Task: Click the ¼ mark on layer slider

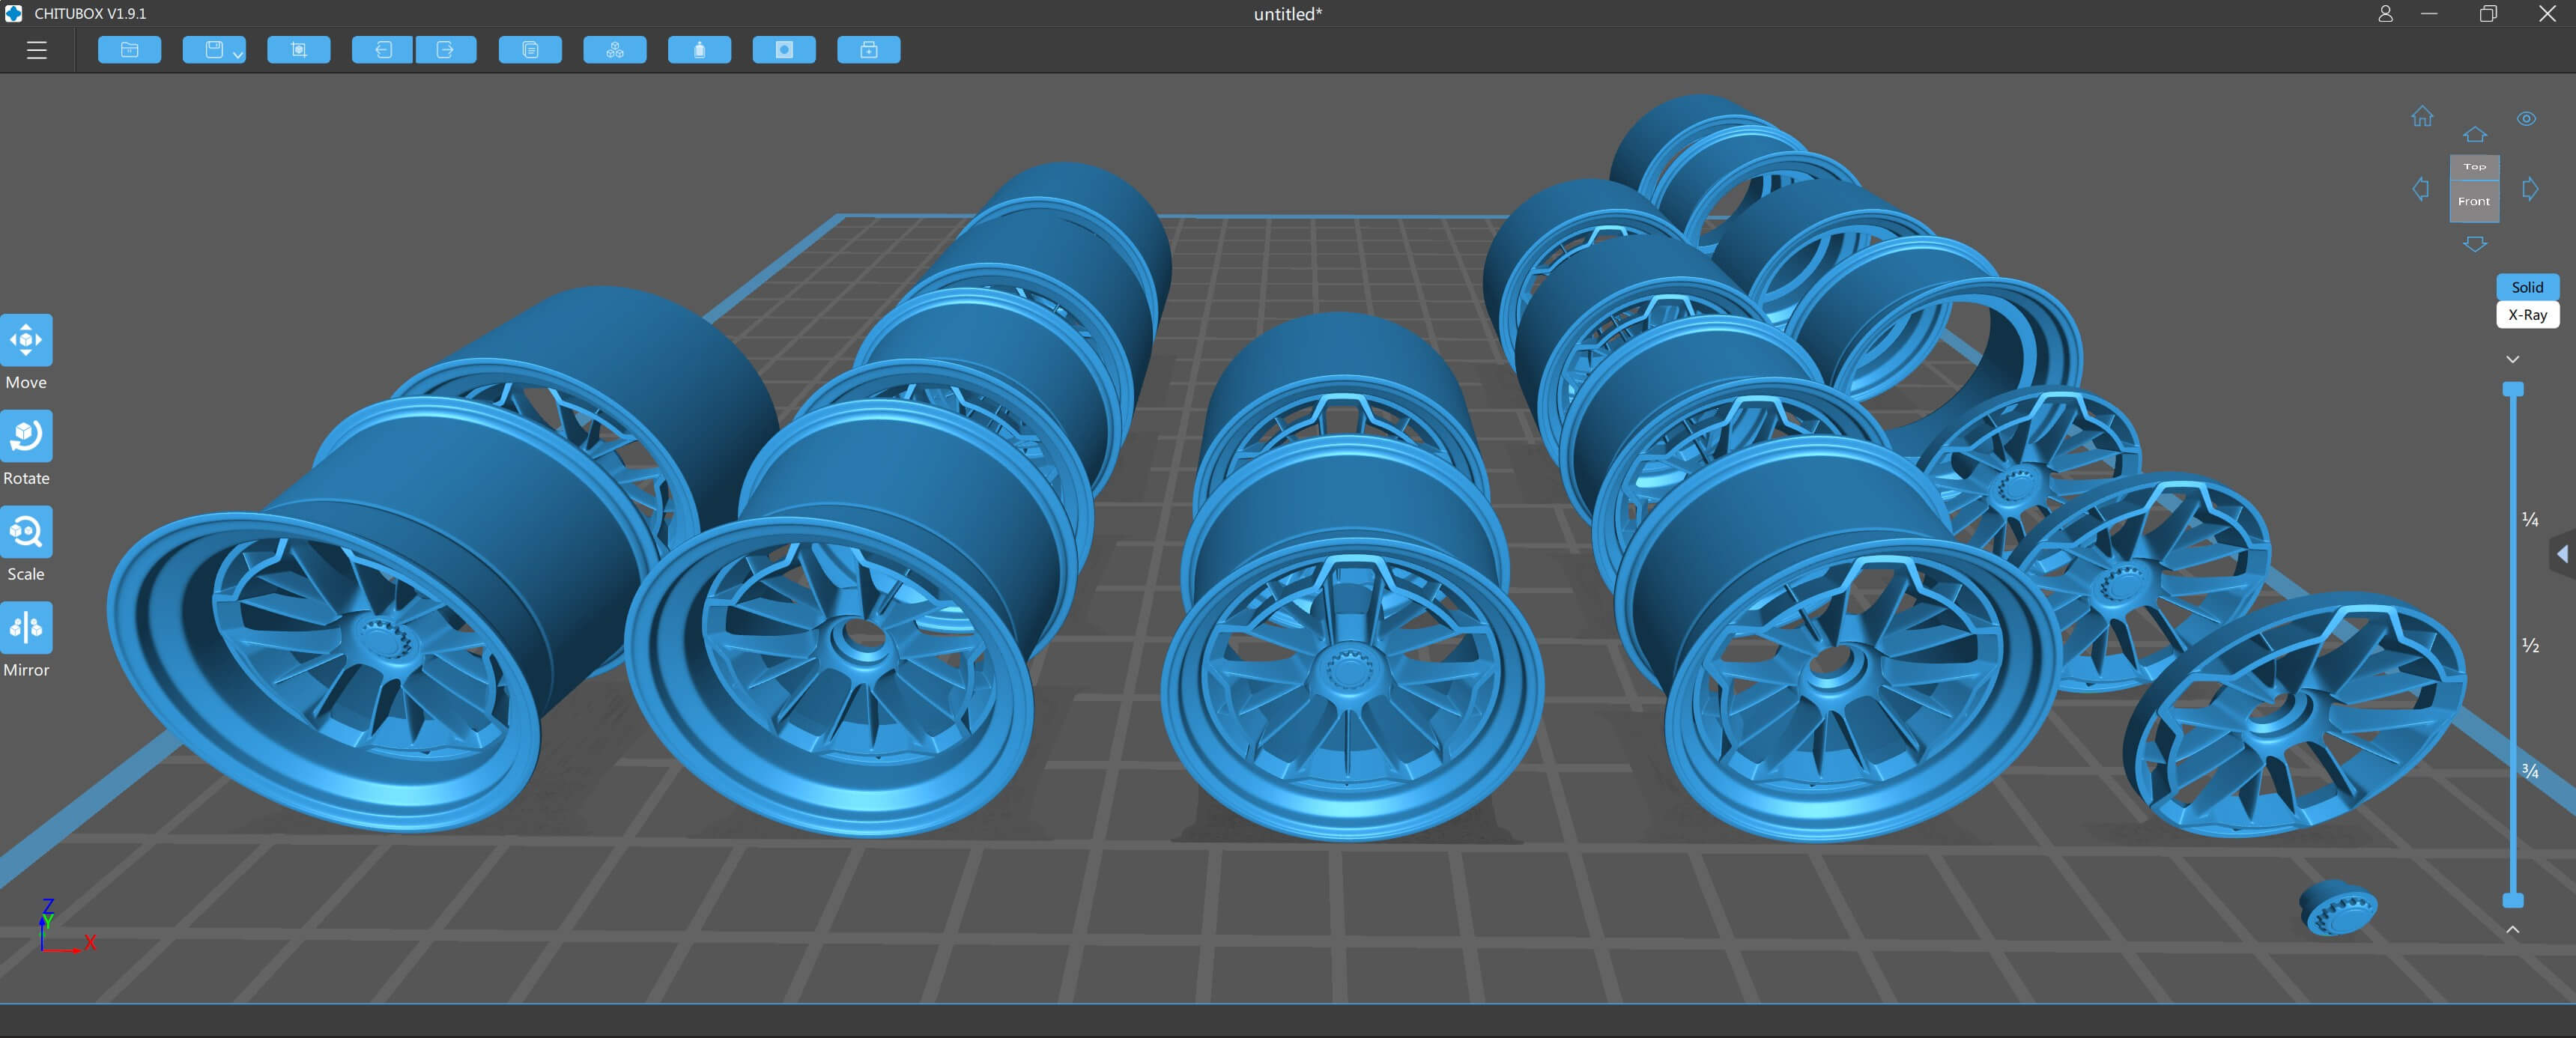Action: pos(2531,520)
